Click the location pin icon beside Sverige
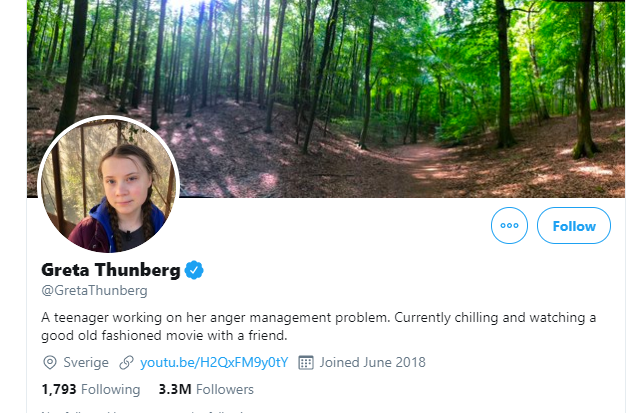Image resolution: width=640 pixels, height=413 pixels. tap(50, 362)
